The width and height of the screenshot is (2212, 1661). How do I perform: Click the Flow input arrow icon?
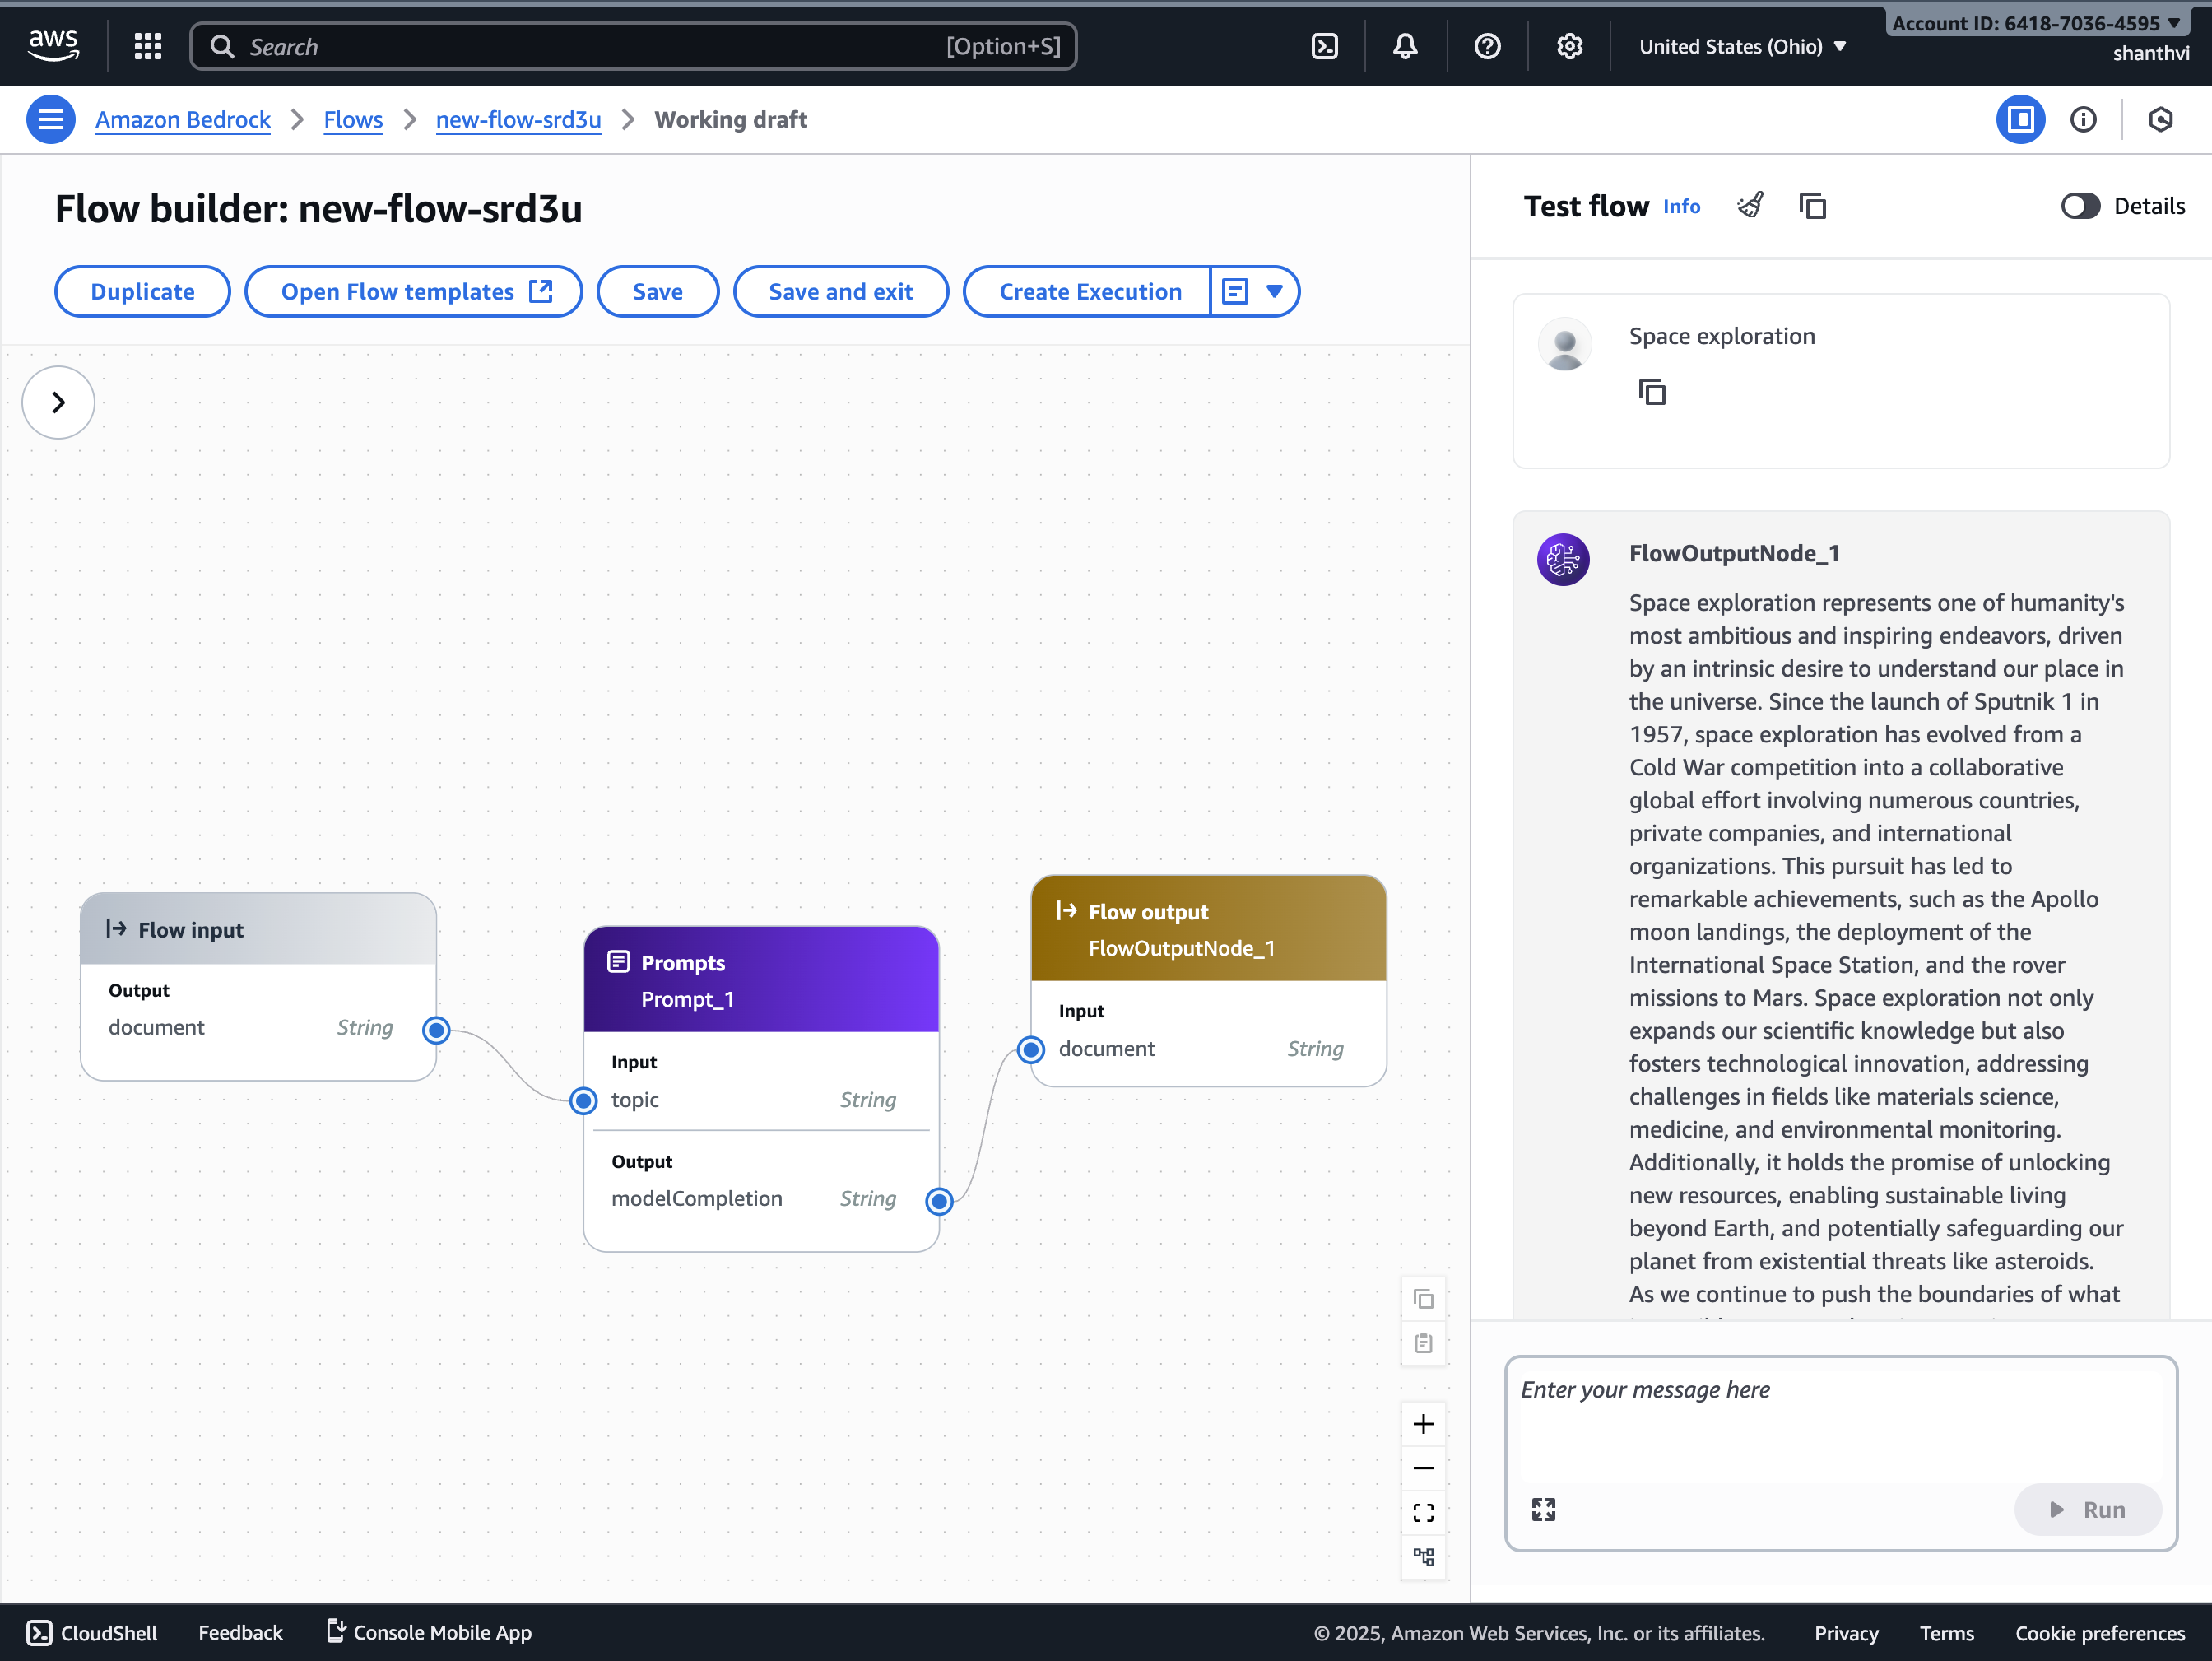click(x=116, y=929)
